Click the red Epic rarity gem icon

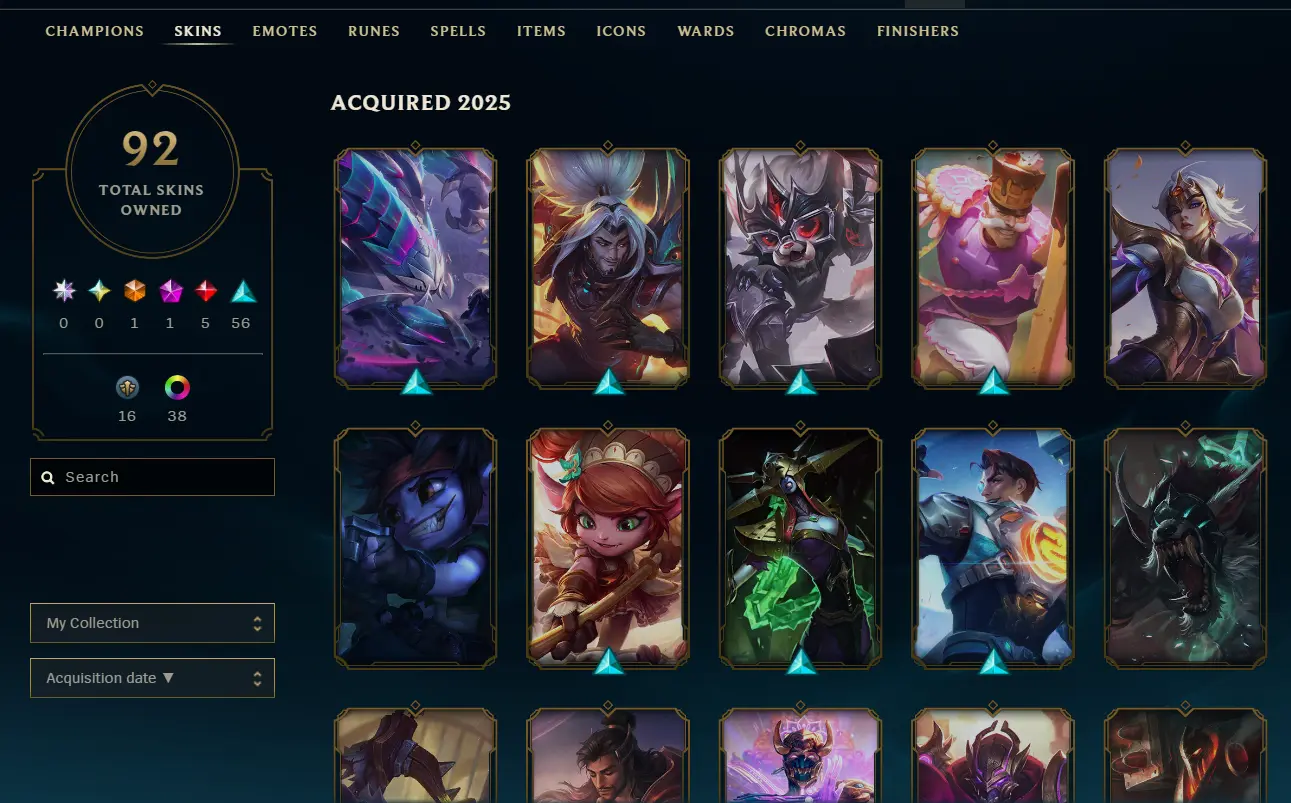(x=206, y=291)
